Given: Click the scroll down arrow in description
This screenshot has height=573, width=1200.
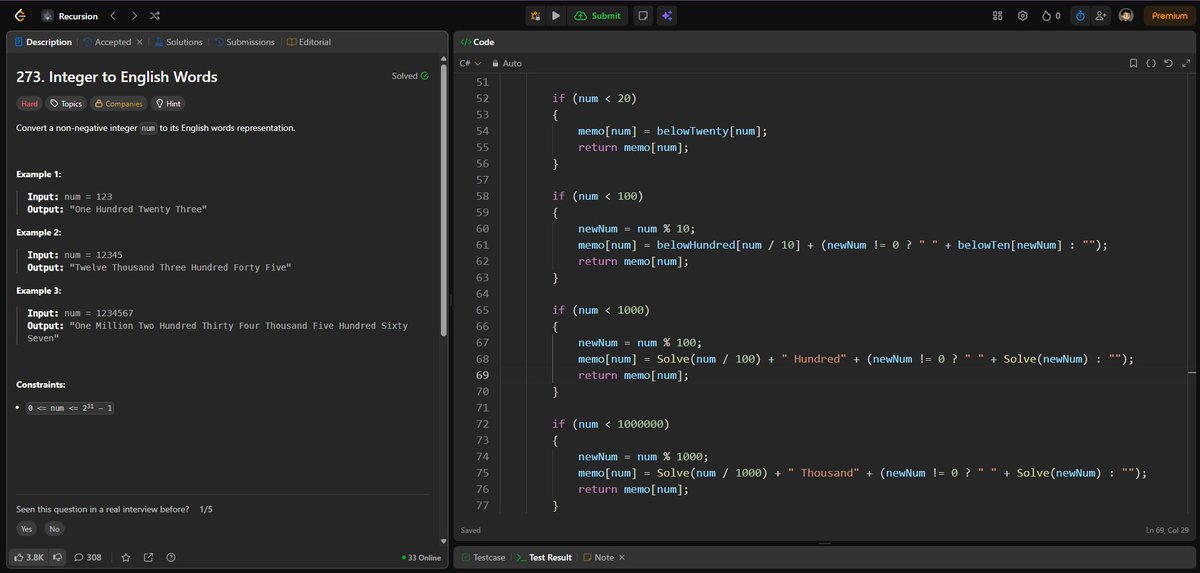Looking at the screenshot, I should (443, 541).
